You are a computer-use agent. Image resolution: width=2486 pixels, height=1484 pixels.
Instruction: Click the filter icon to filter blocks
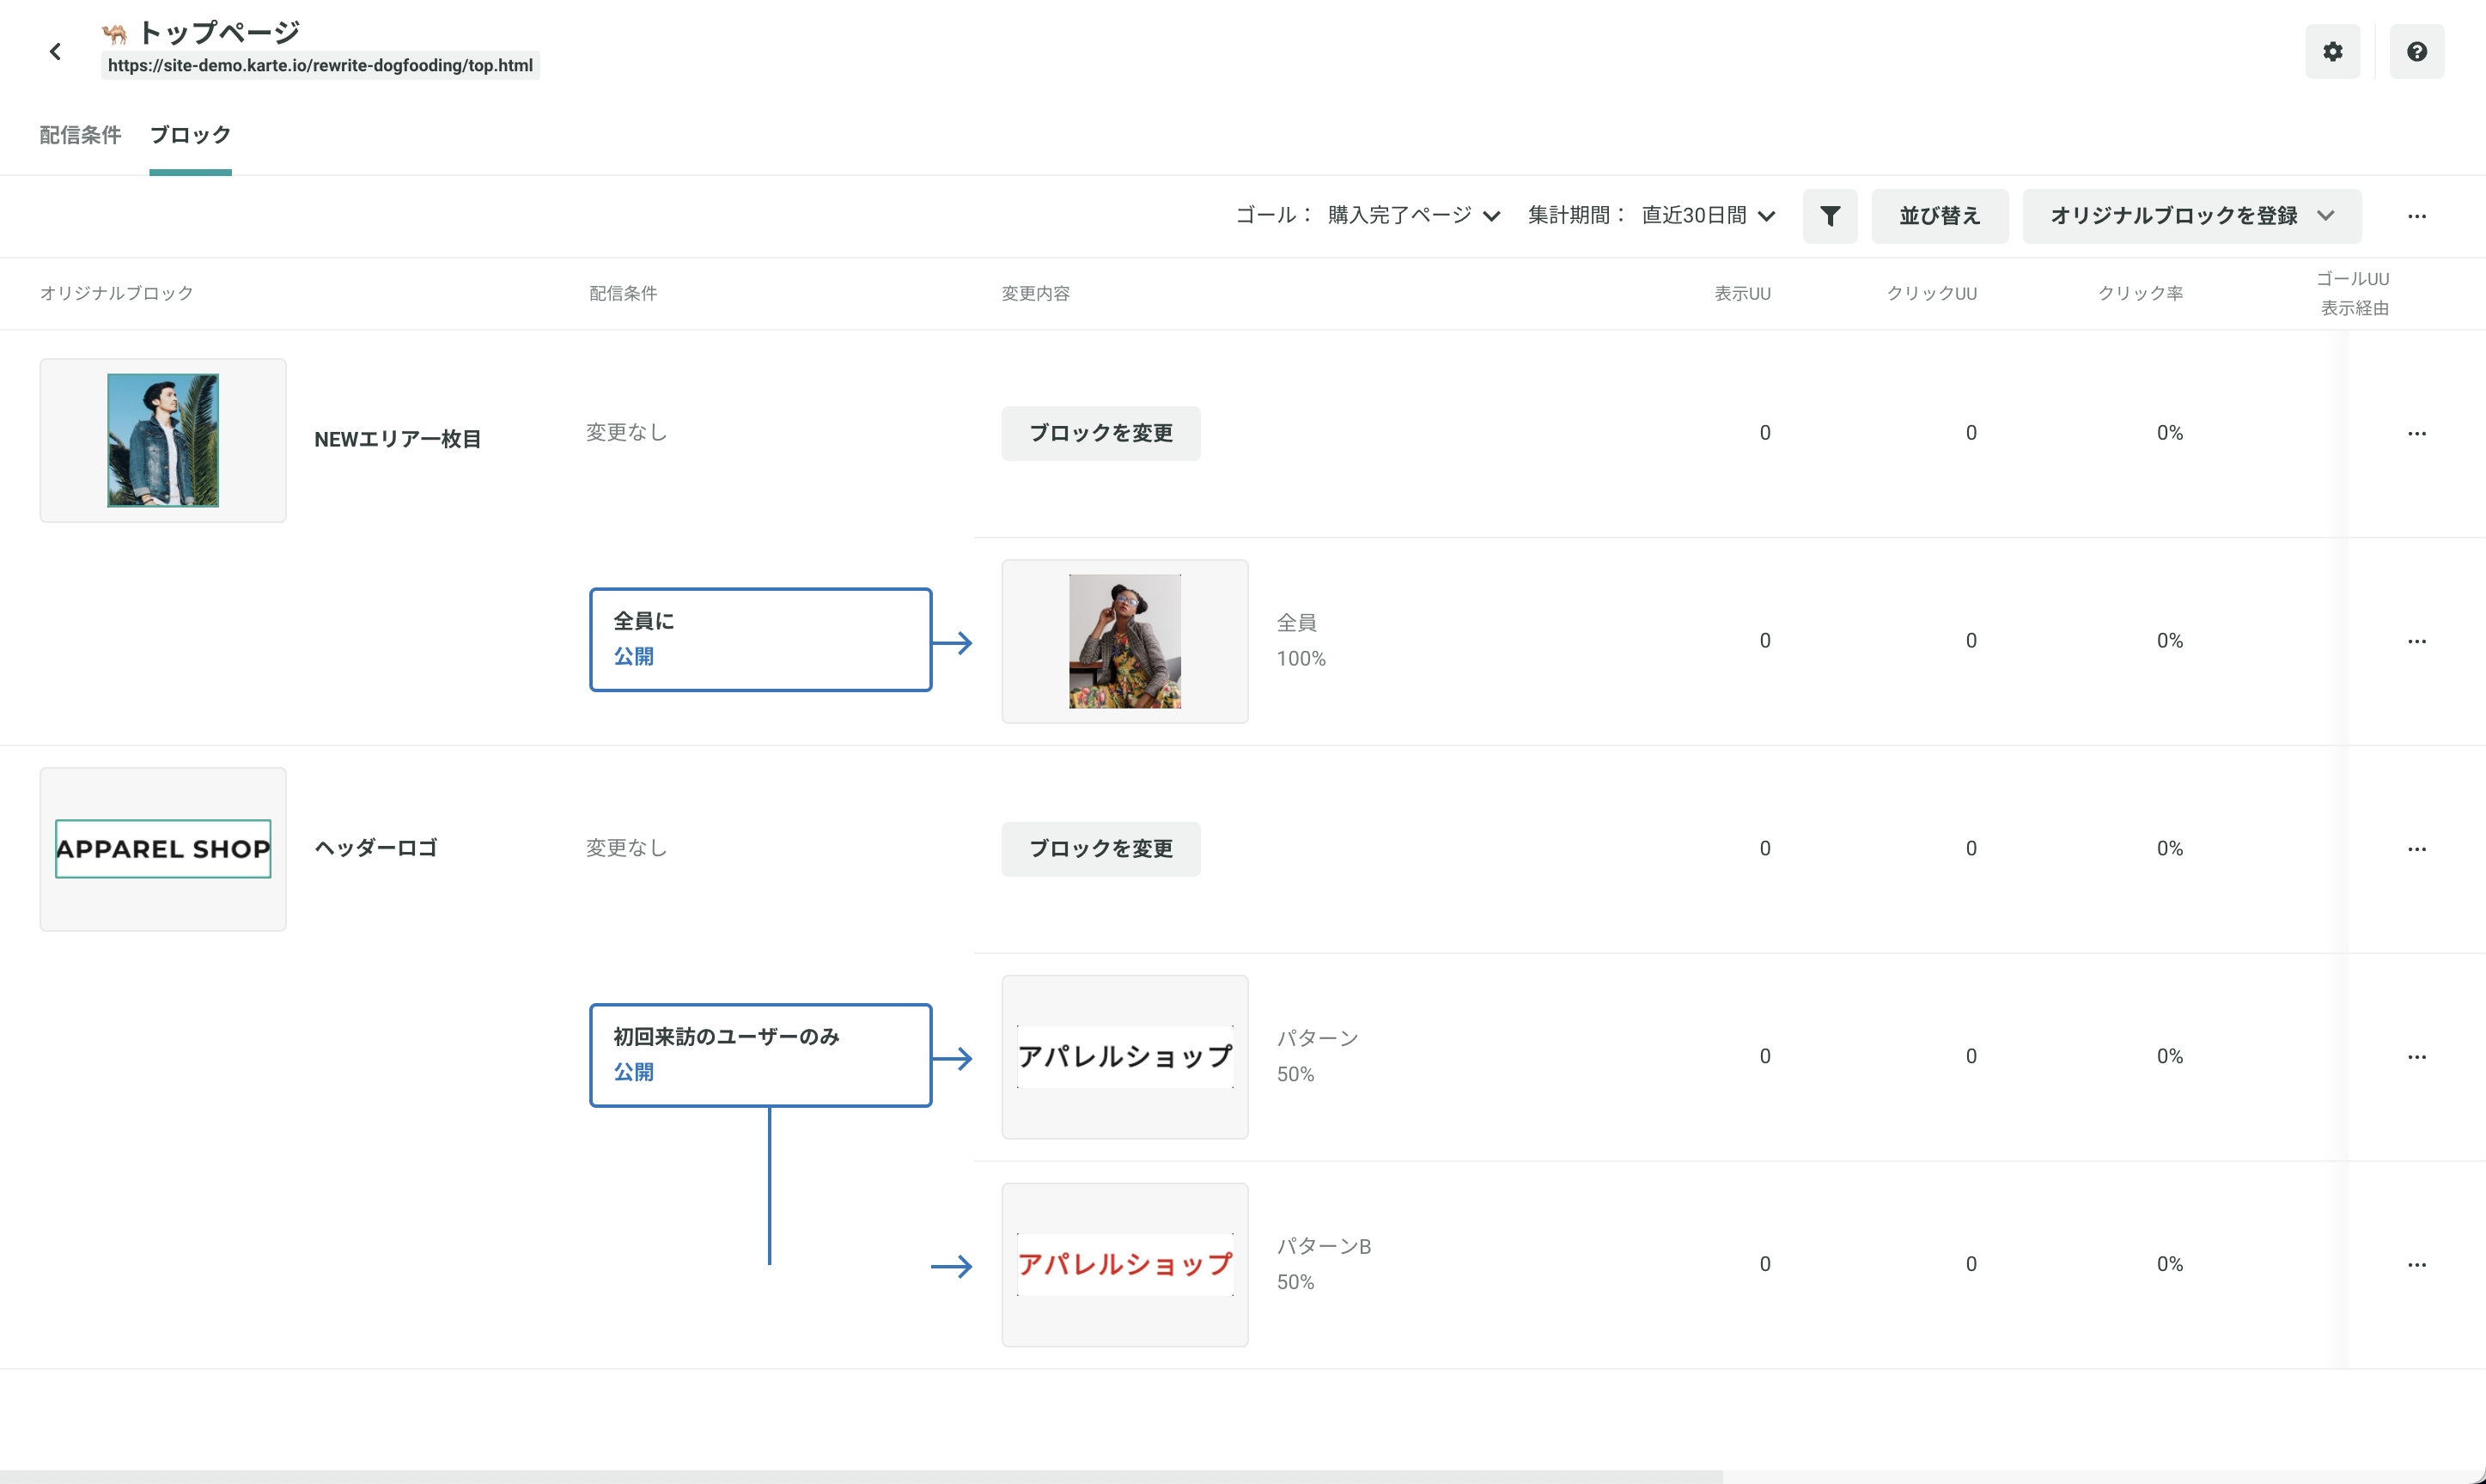1831,216
